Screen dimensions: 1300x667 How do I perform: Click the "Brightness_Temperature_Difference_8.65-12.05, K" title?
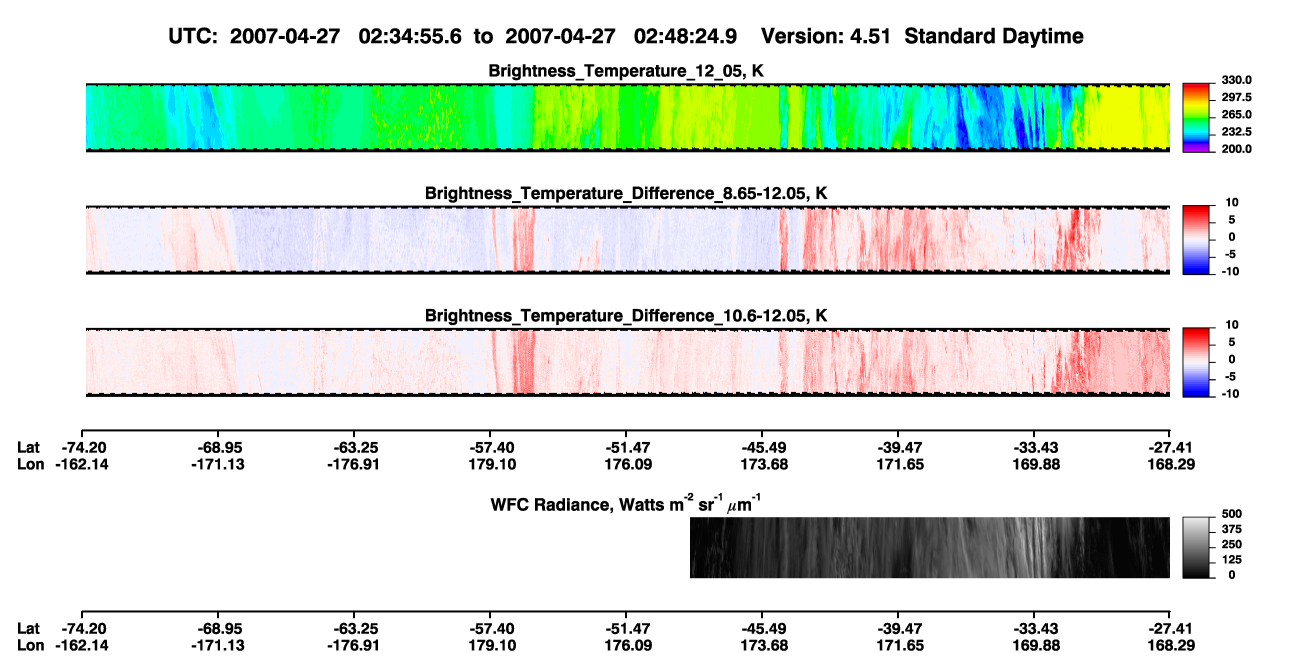pos(627,193)
